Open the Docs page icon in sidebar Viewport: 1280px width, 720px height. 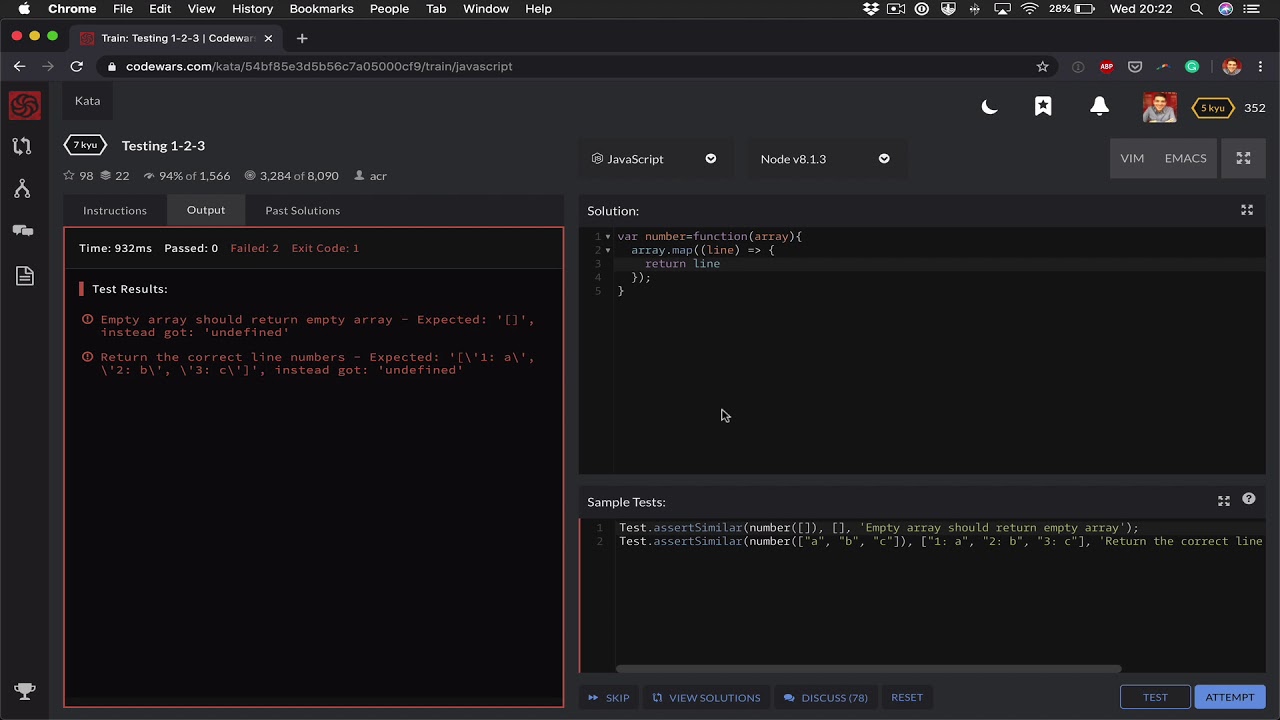coord(25,276)
